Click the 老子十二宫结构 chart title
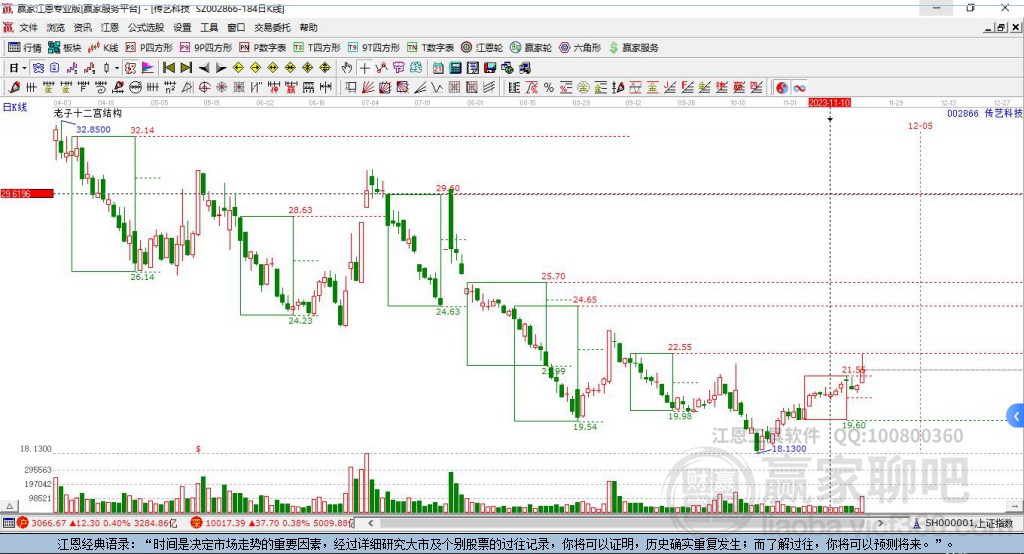1024x554 pixels. coord(88,113)
